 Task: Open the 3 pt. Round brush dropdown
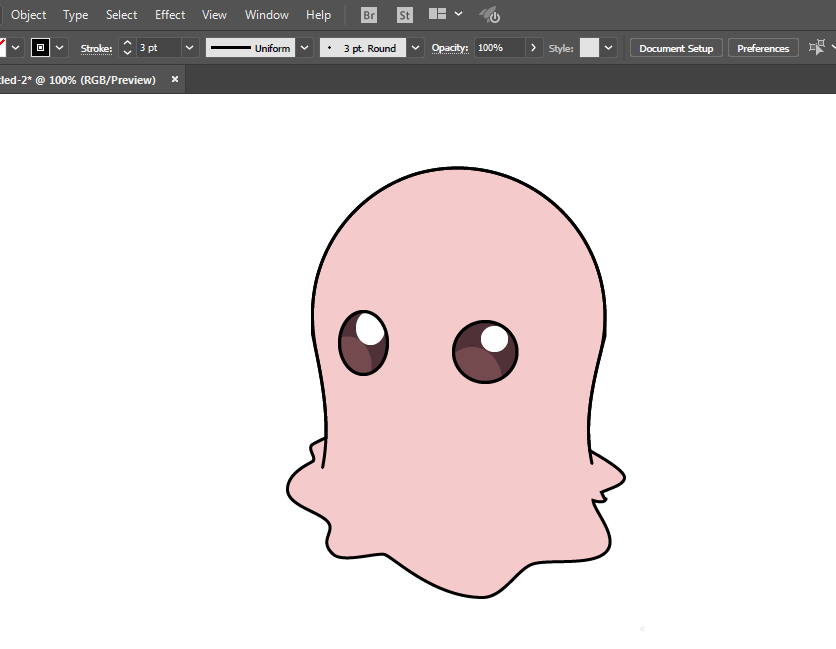click(x=415, y=48)
